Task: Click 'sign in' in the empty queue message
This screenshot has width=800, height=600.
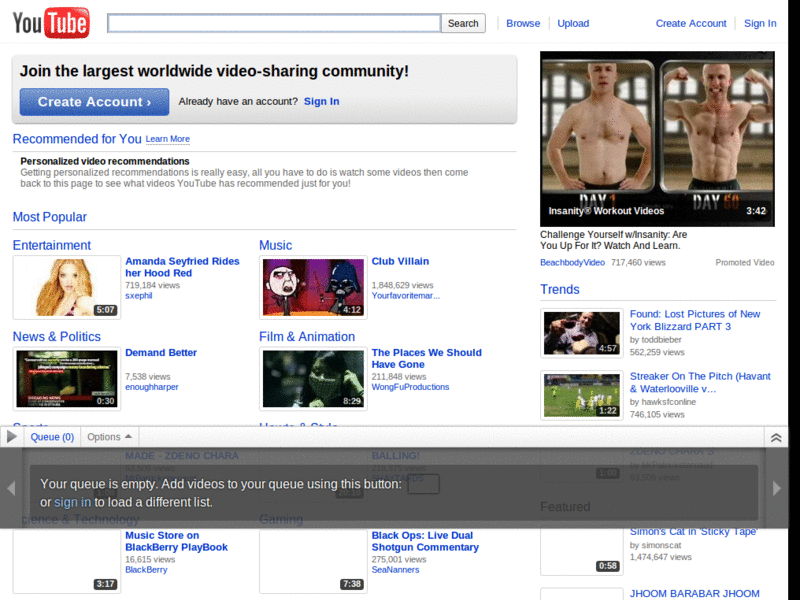Action: tap(72, 502)
